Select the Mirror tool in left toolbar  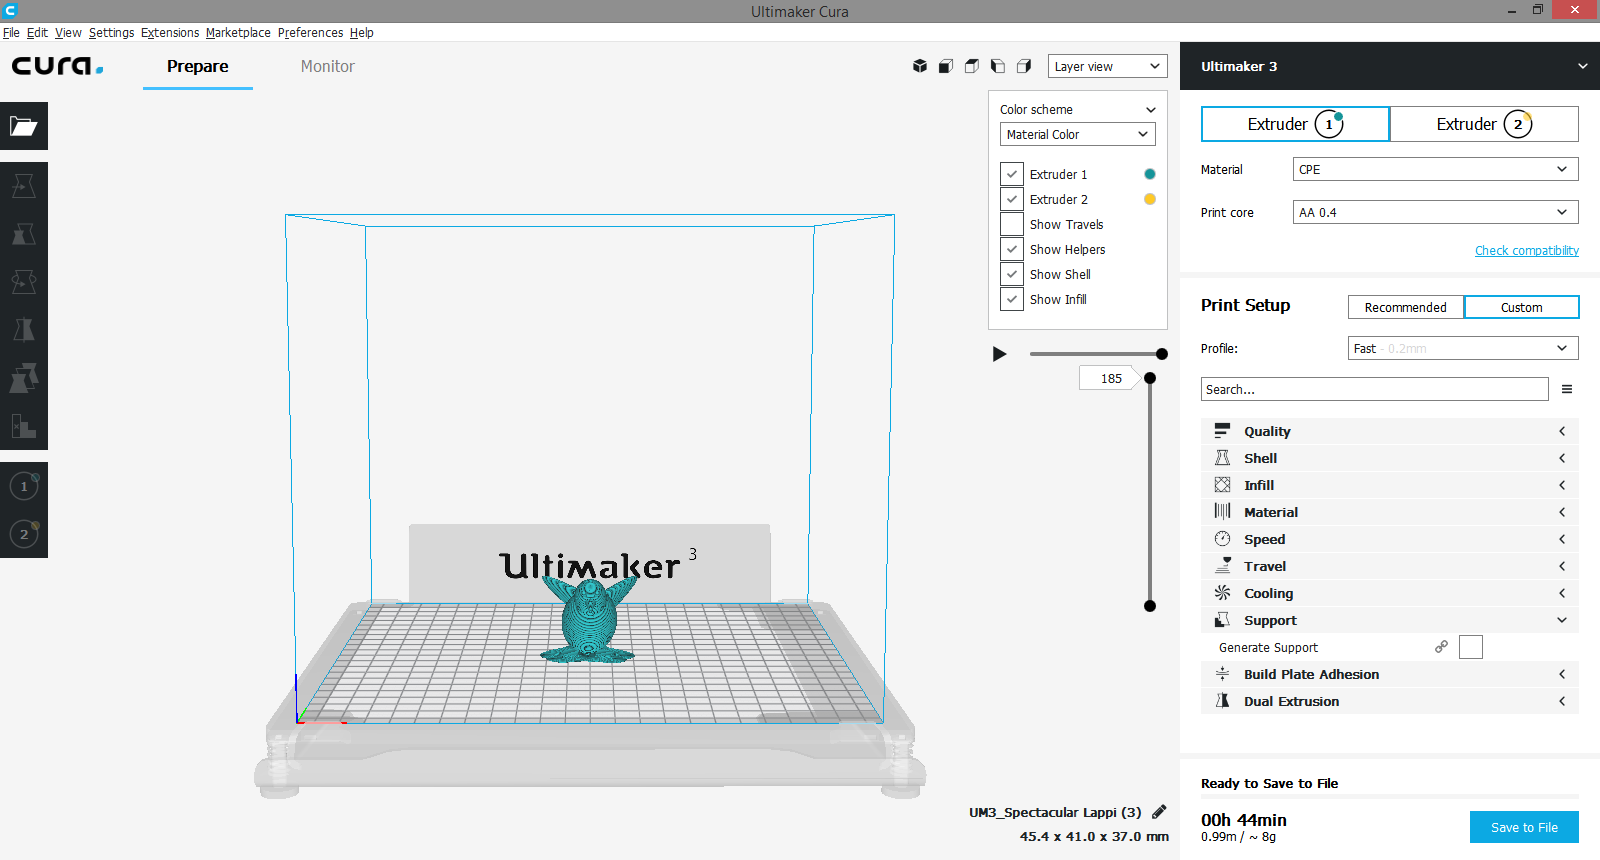click(24, 330)
